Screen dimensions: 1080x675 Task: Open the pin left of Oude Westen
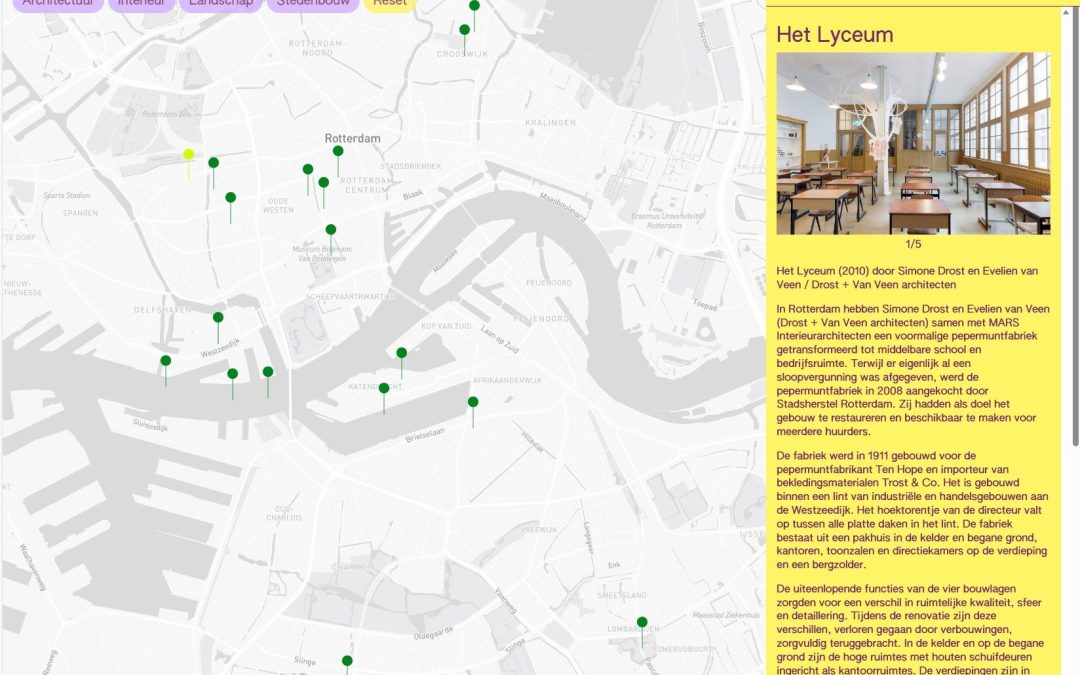(x=231, y=198)
